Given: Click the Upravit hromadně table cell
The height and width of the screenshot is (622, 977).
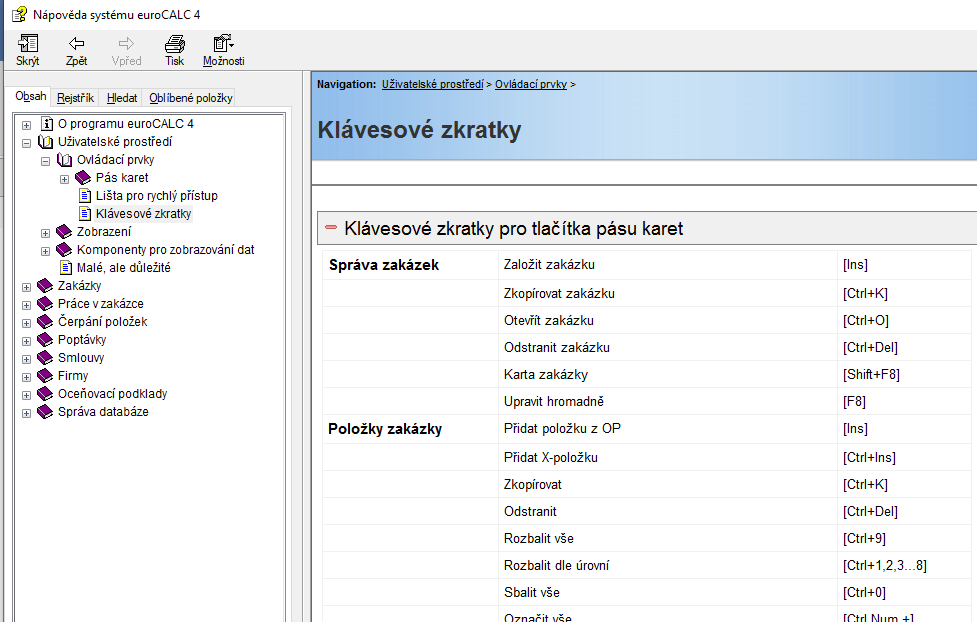Looking at the screenshot, I should [x=667, y=401].
